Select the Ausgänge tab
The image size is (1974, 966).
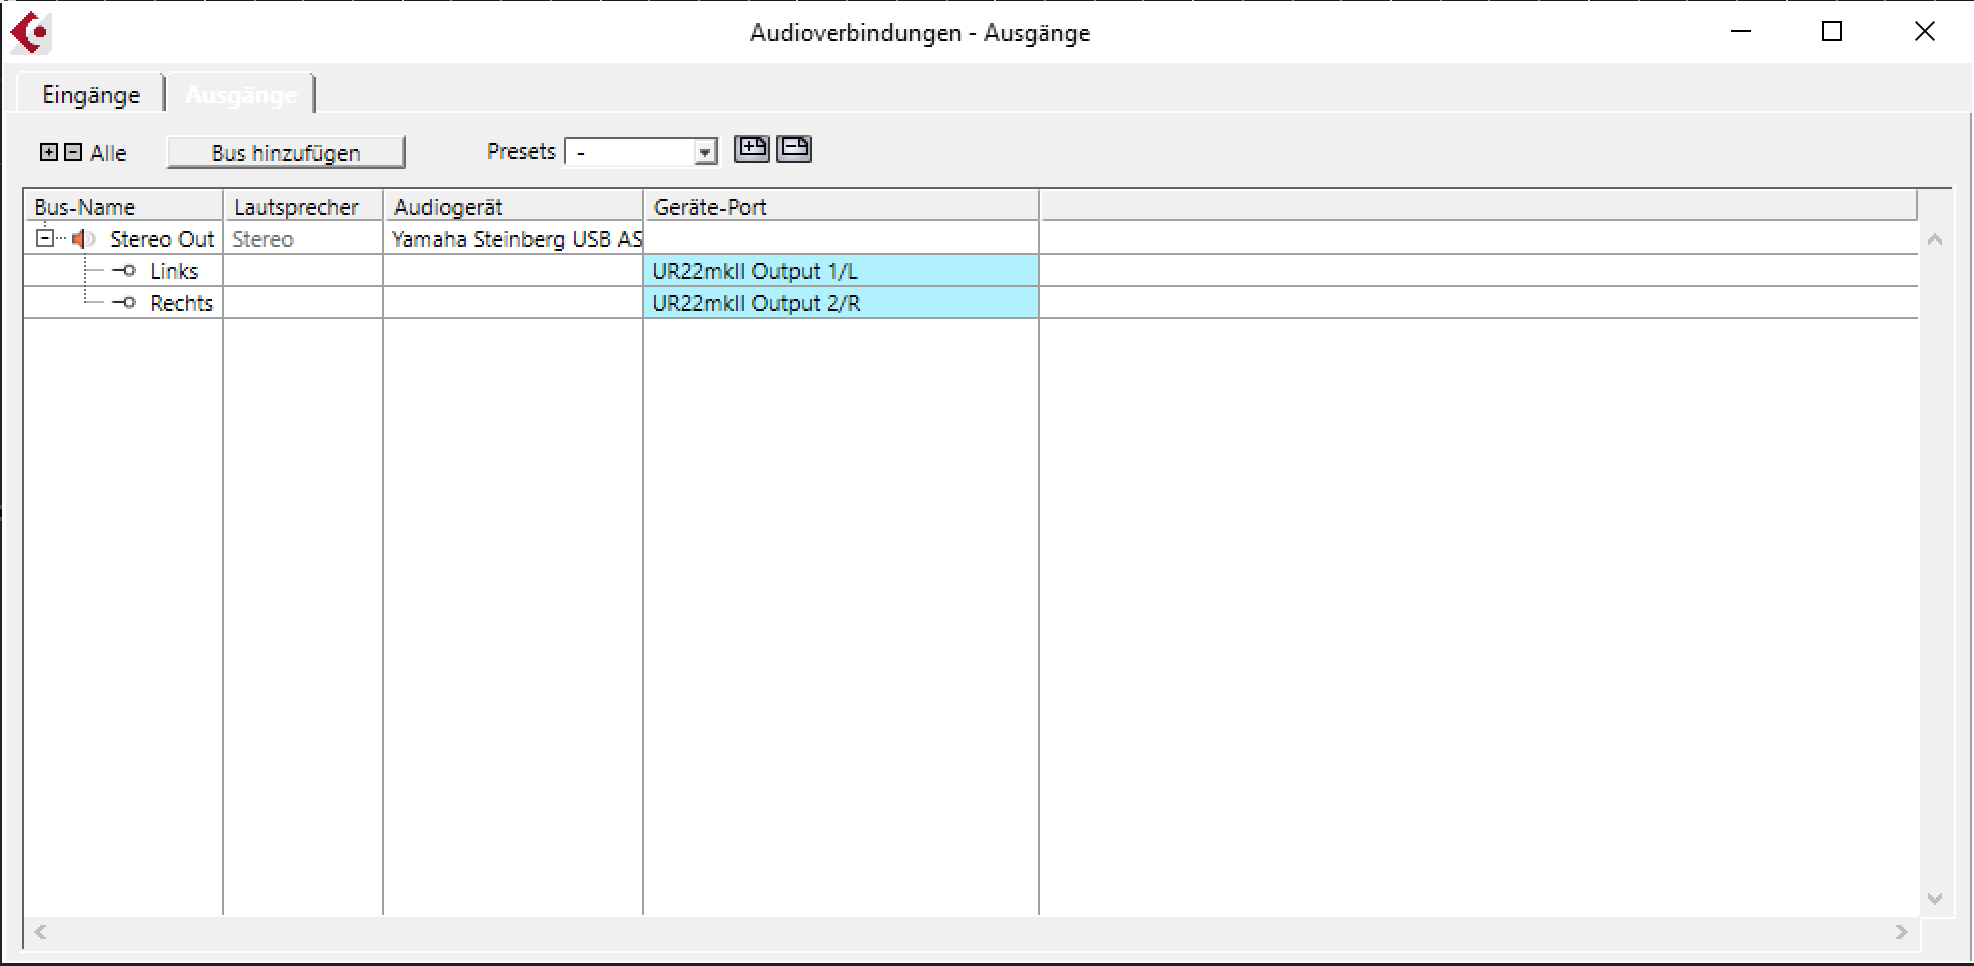(241, 95)
